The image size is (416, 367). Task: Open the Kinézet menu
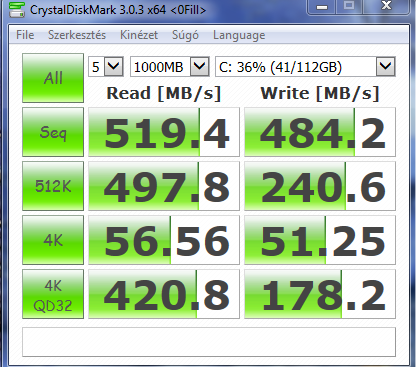click(x=139, y=35)
